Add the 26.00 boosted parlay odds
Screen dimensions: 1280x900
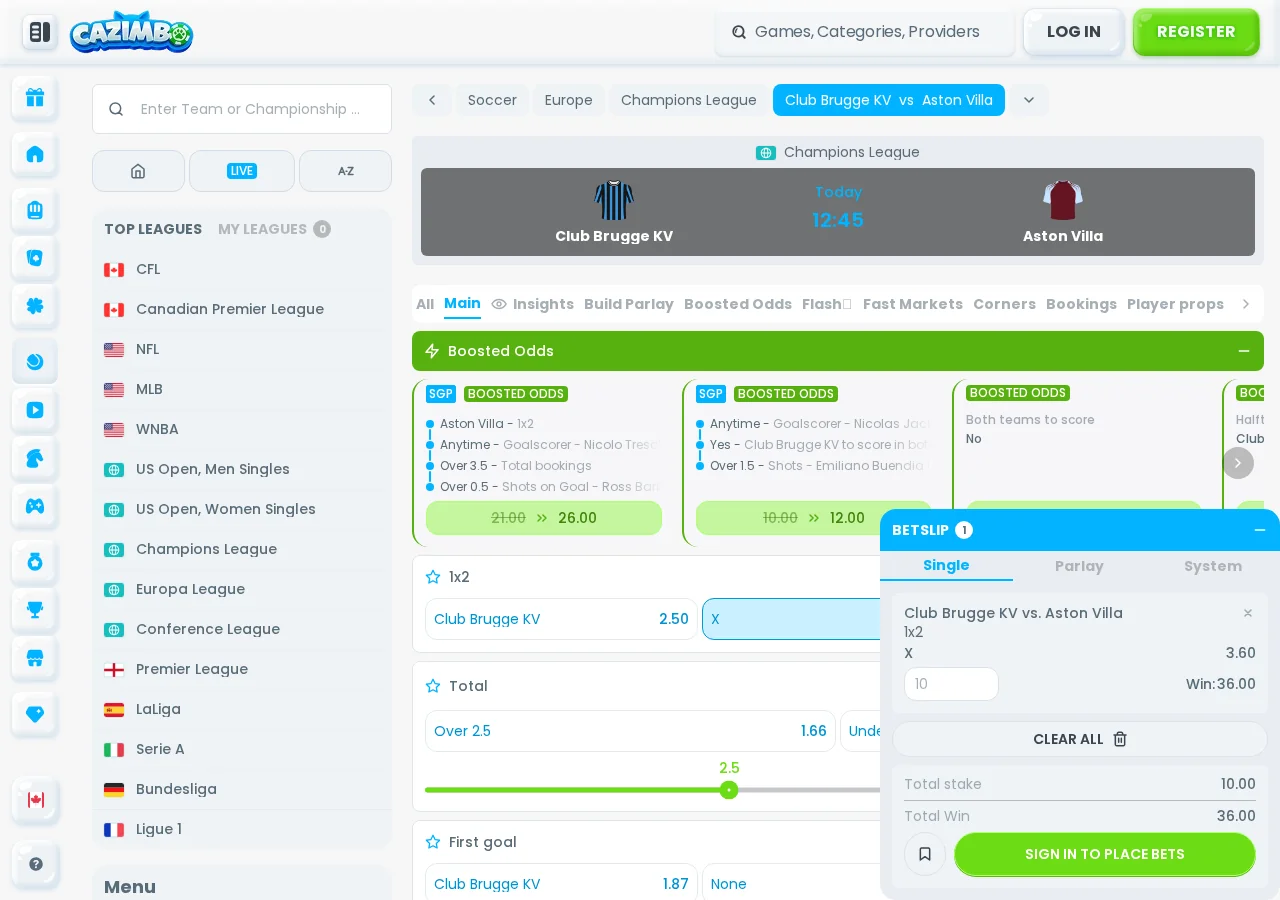(544, 518)
